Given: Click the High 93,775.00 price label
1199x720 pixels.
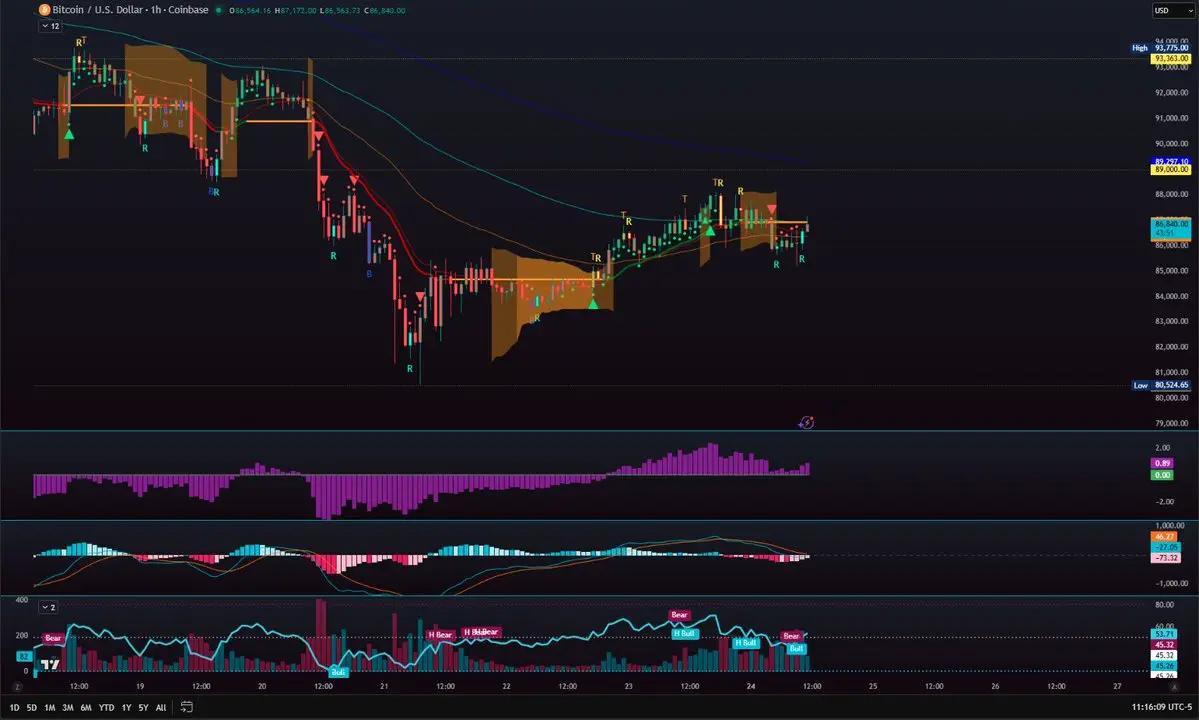Looking at the screenshot, I should click(x=1160, y=47).
